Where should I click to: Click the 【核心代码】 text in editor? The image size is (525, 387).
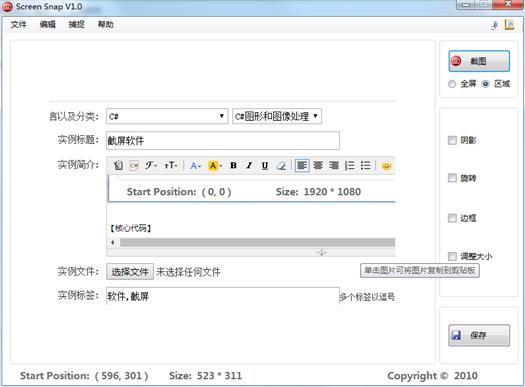[x=130, y=228]
